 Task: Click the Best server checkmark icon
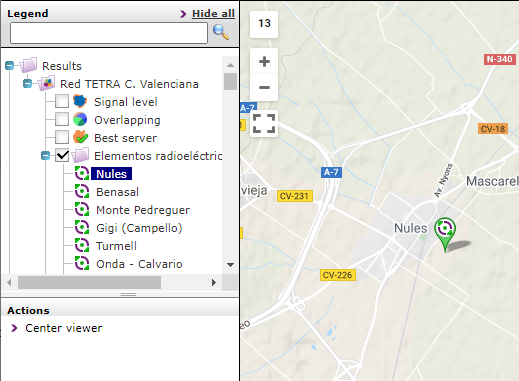point(80,137)
